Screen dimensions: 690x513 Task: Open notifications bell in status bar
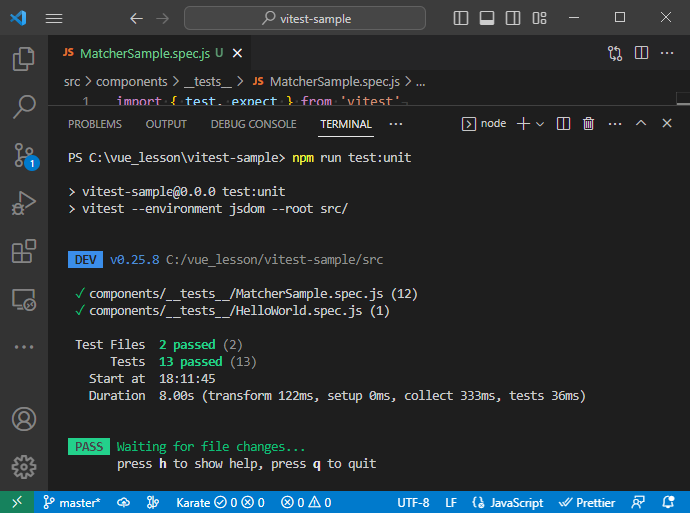point(668,502)
